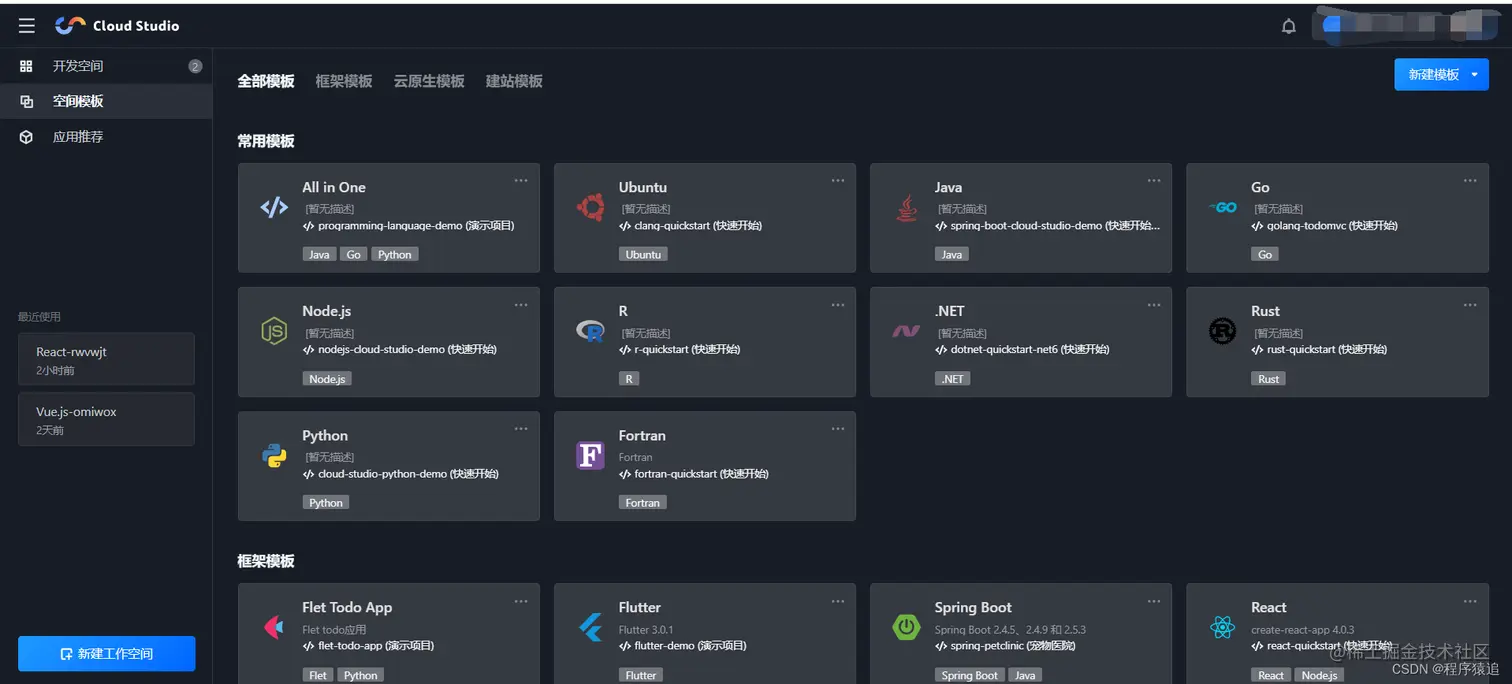Image resolution: width=1512 pixels, height=684 pixels.
Task: Open the spring-boot-cloud-studio-demo repository link
Action: coord(1047,226)
